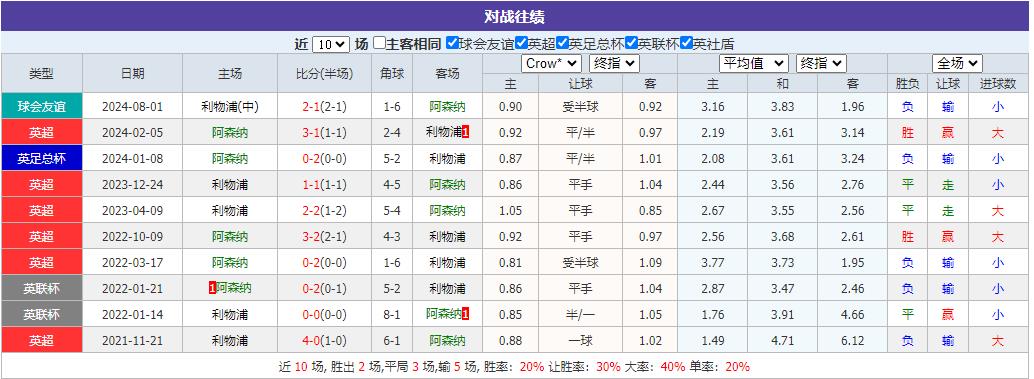Click the 类型 column header
Viewport: 1034px width, 379px height.
tap(42, 74)
